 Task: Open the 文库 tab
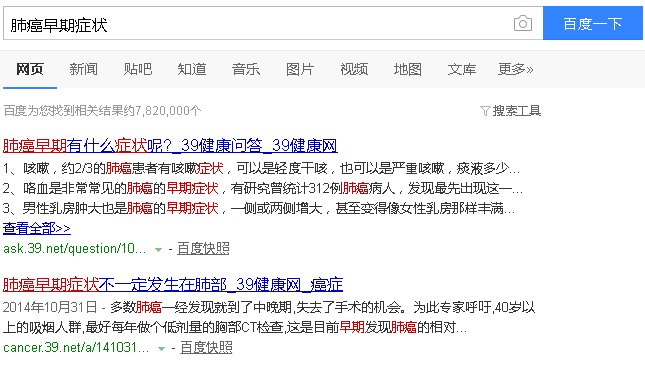pyautogui.click(x=462, y=69)
